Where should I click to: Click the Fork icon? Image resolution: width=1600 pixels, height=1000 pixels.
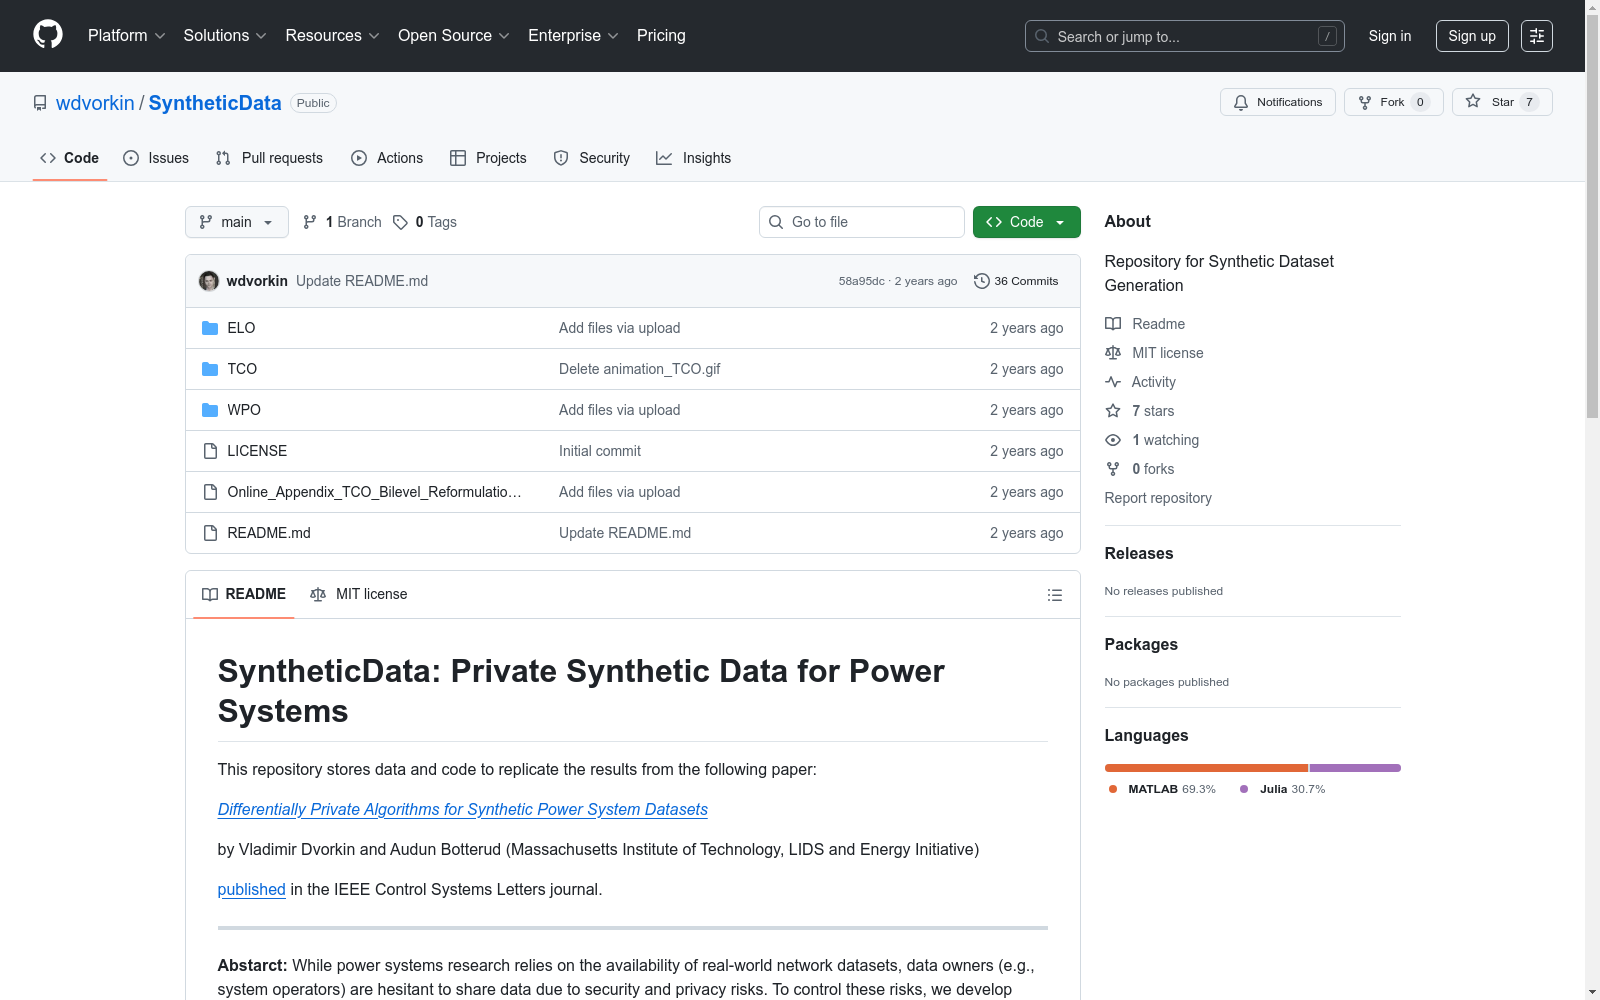tap(1365, 102)
